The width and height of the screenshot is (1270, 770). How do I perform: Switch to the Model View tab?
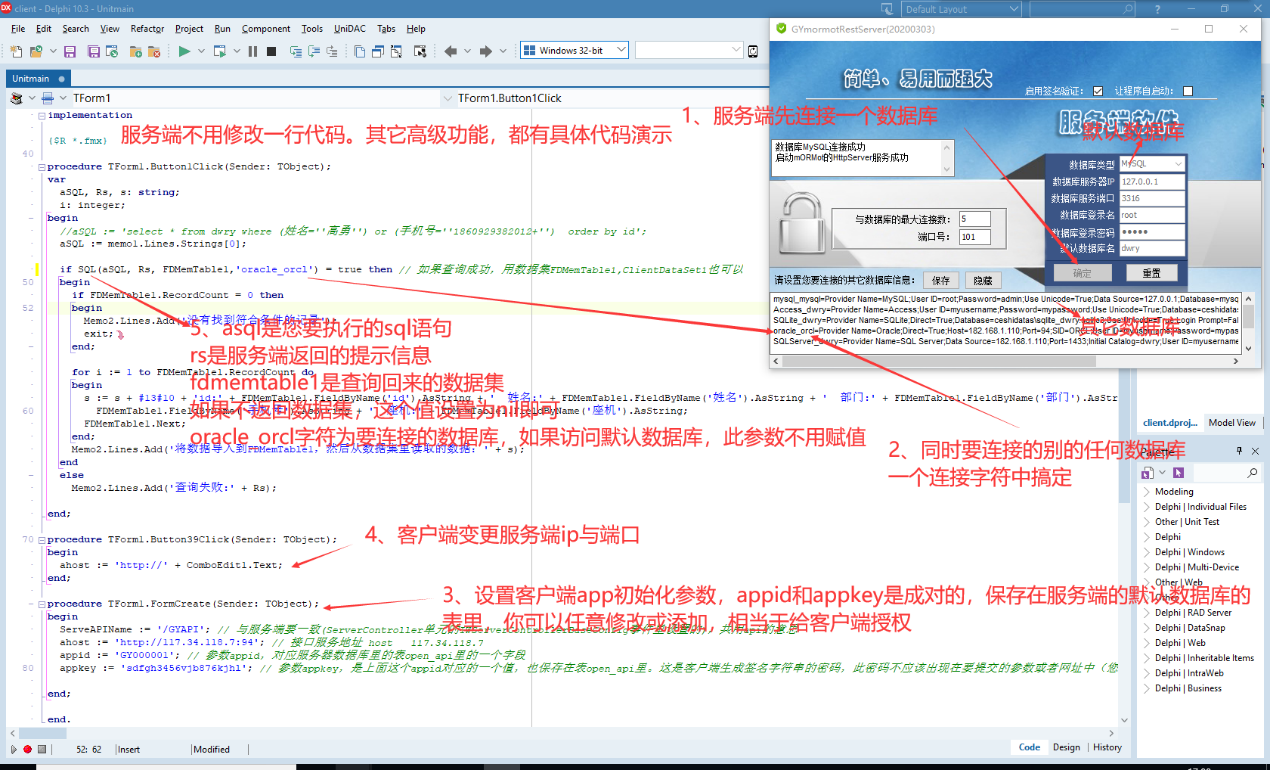[1233, 423]
